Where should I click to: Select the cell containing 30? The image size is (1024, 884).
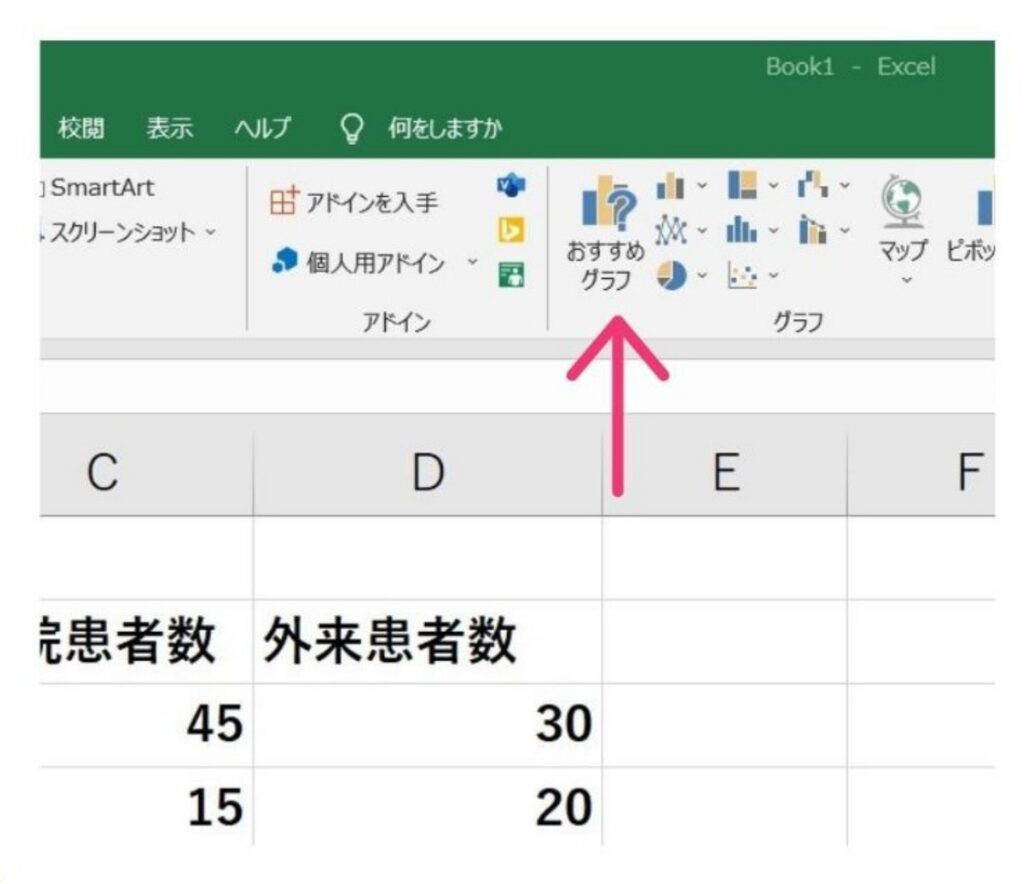click(x=428, y=725)
